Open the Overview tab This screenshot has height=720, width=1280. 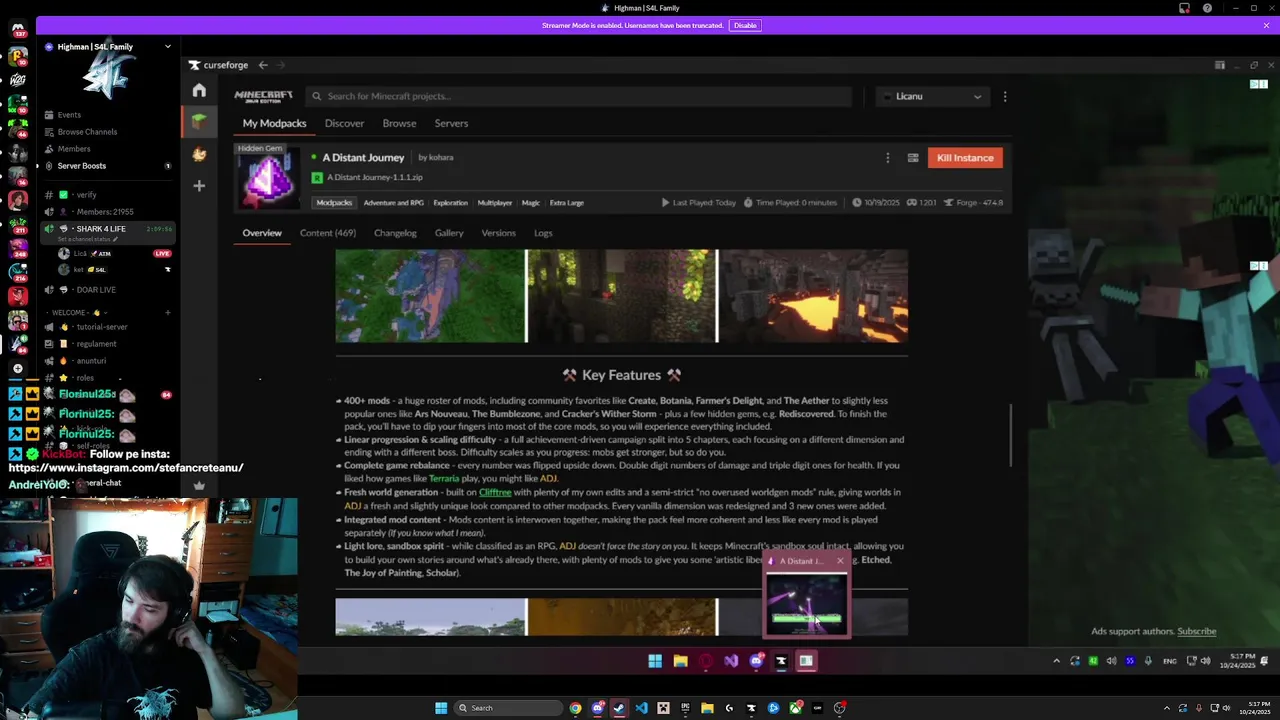(262, 233)
